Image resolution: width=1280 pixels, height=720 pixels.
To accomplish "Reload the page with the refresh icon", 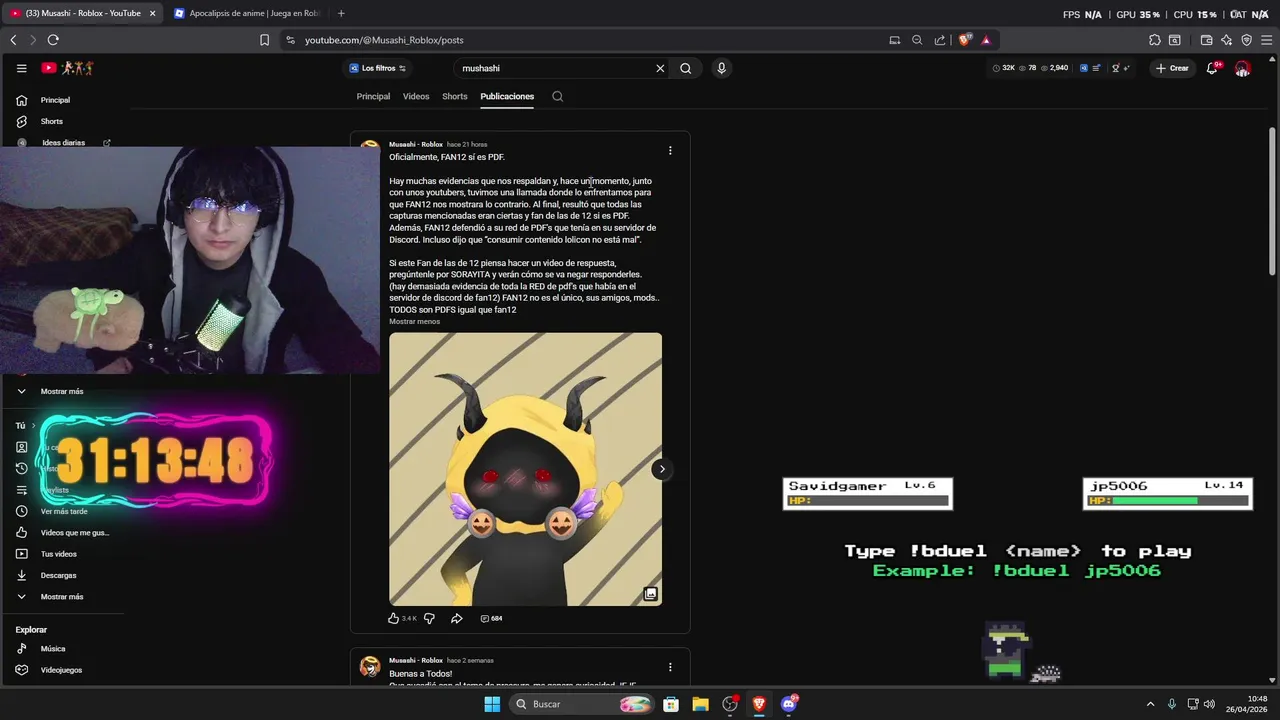I will pyautogui.click(x=53, y=40).
